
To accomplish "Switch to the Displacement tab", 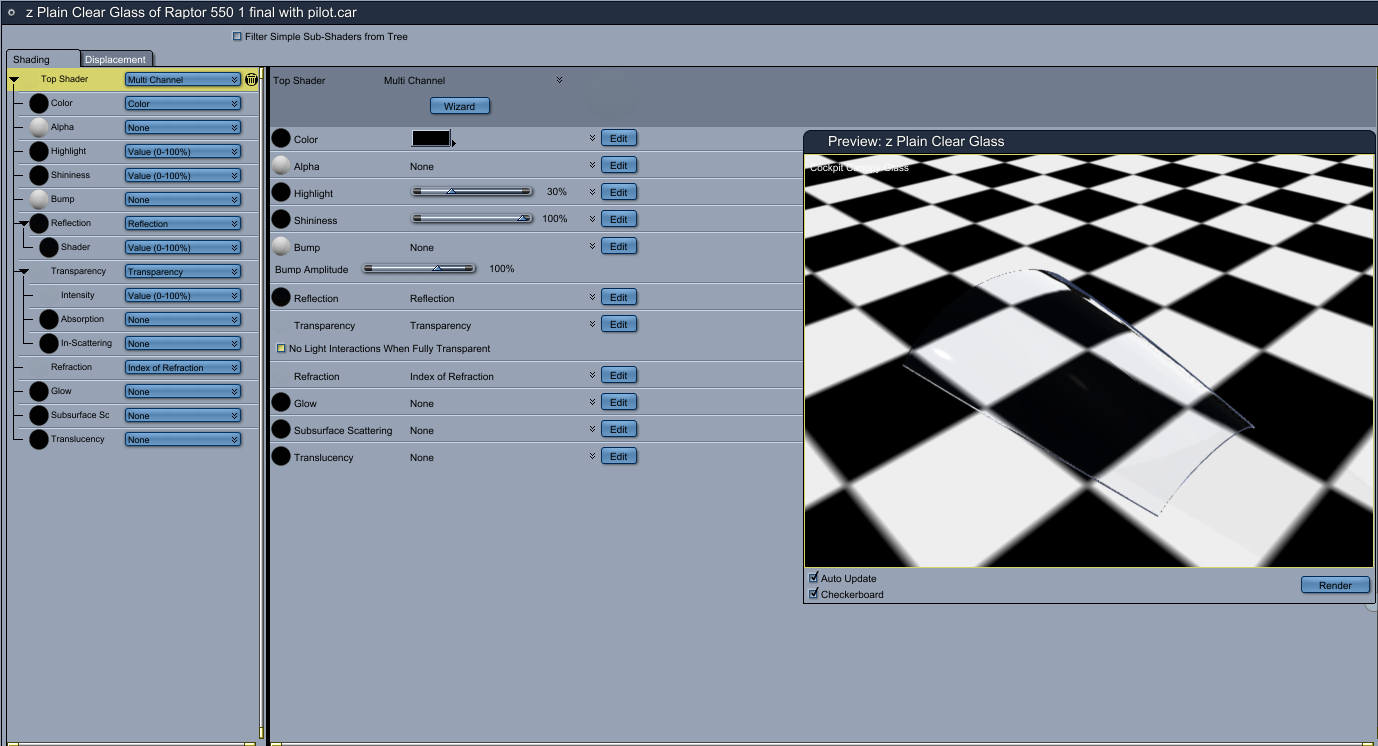I will pos(116,59).
